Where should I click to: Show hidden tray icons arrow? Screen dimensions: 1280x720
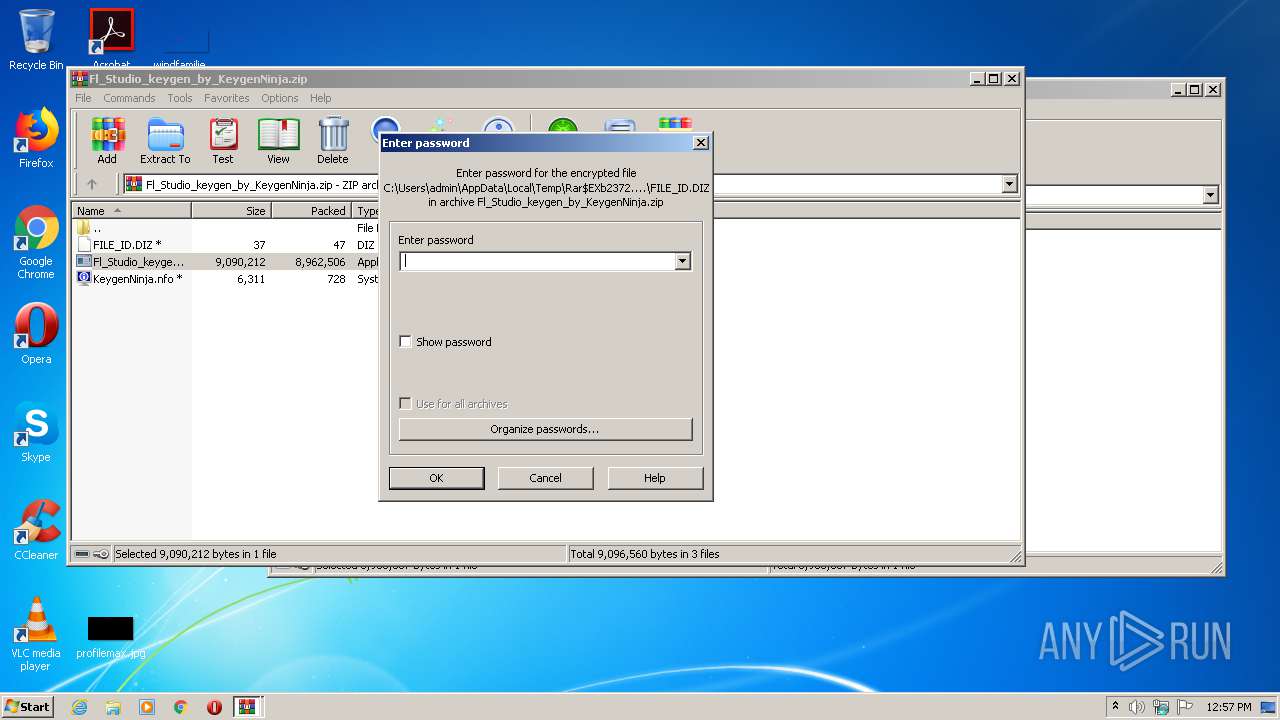point(1116,707)
